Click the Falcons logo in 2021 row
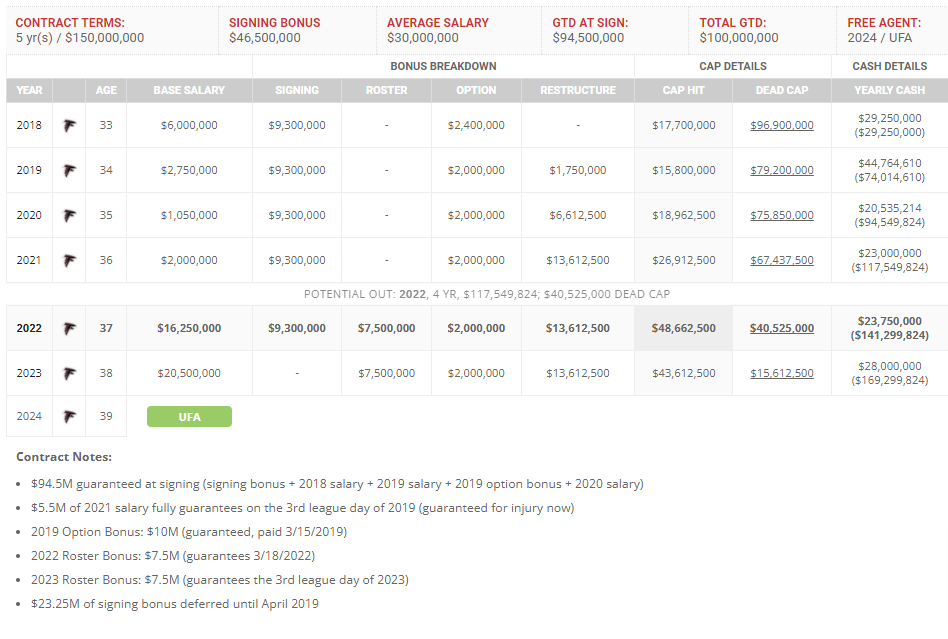The width and height of the screenshot is (948, 639). pos(70,261)
